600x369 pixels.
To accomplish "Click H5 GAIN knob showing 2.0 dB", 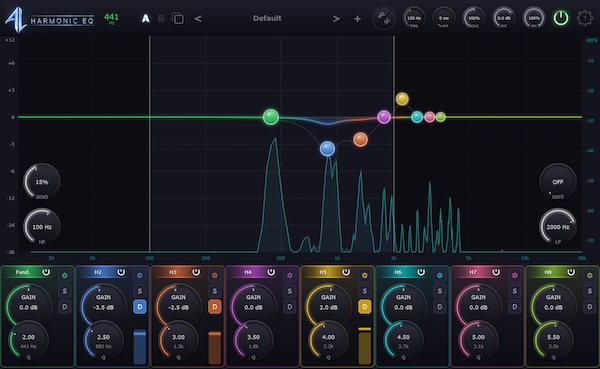I will 328,305.
